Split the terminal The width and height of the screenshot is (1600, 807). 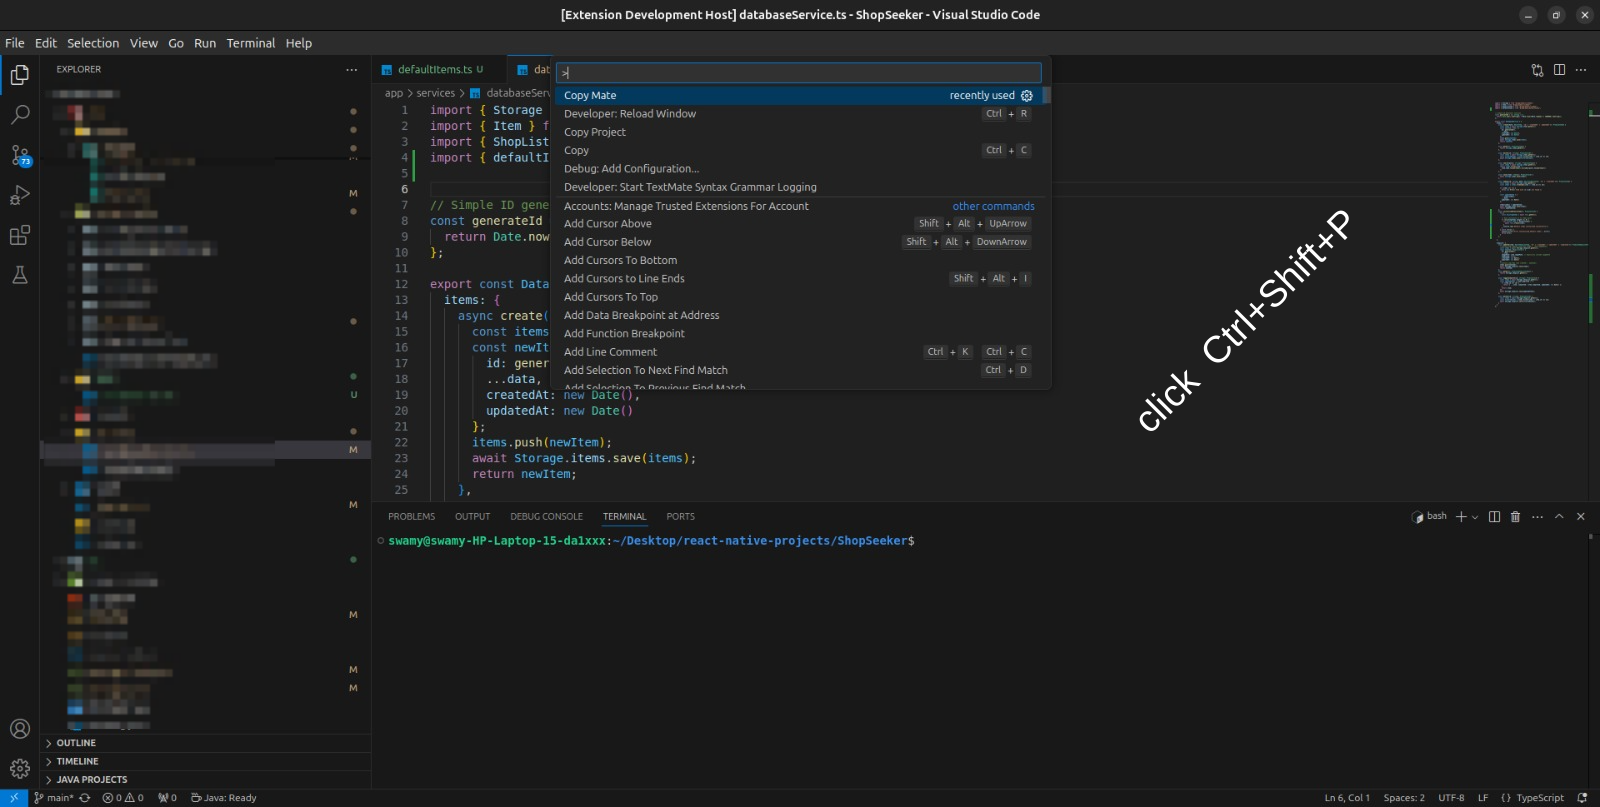click(1494, 517)
